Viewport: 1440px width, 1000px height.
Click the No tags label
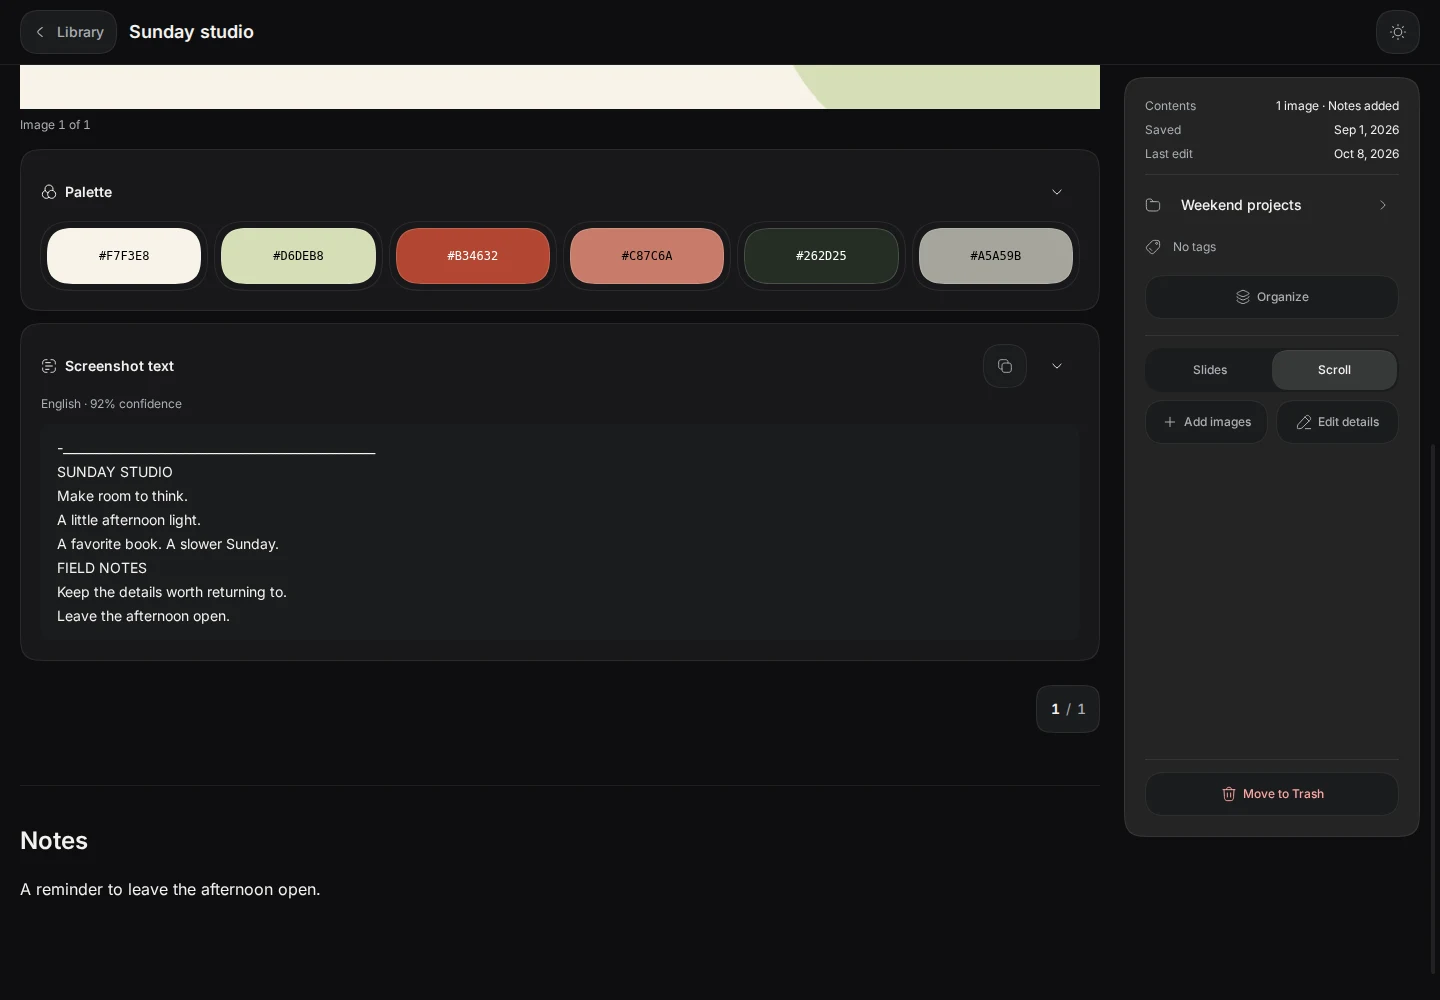click(1194, 247)
